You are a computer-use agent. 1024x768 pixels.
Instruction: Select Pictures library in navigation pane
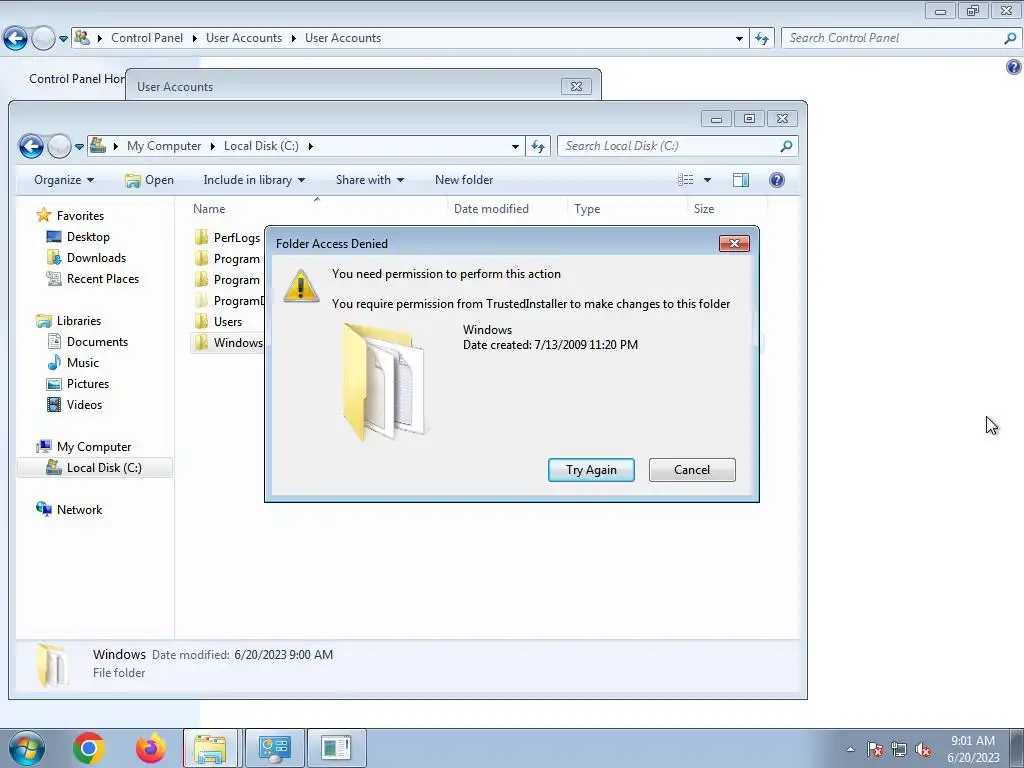[x=78, y=383]
